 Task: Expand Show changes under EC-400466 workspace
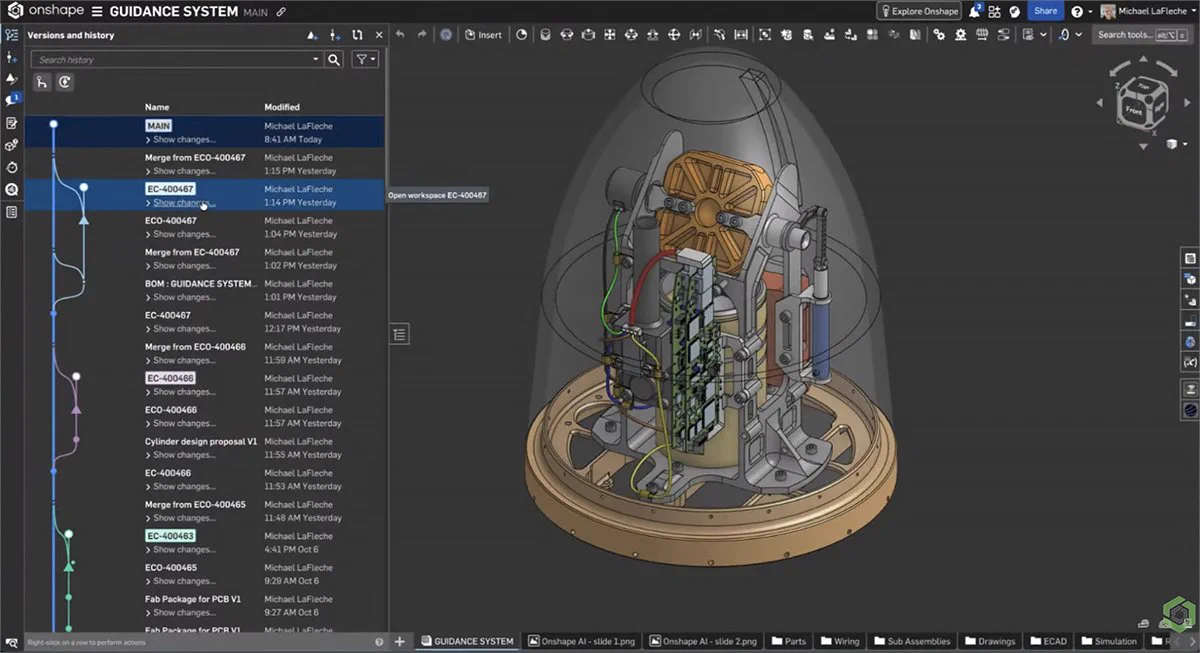click(x=180, y=392)
